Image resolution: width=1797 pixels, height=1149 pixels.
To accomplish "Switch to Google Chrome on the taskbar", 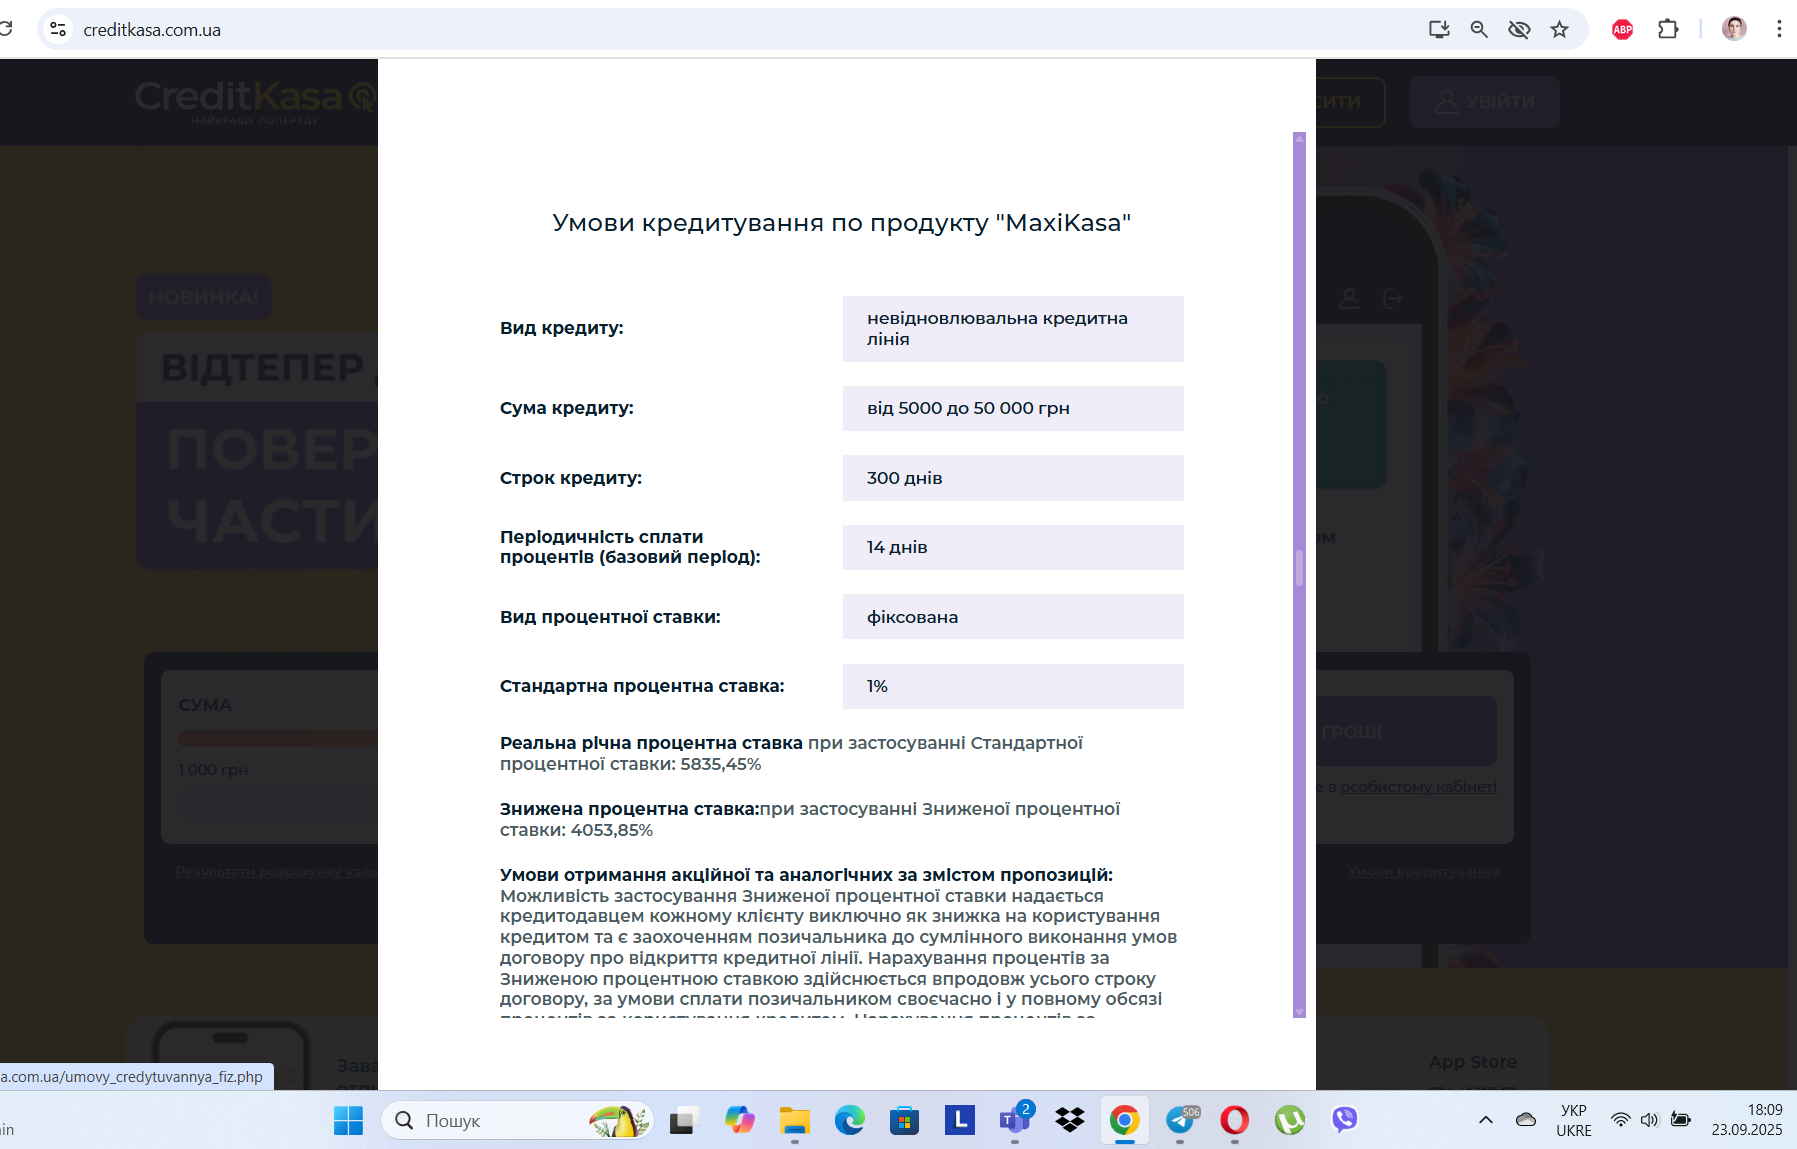I will tap(1125, 1121).
